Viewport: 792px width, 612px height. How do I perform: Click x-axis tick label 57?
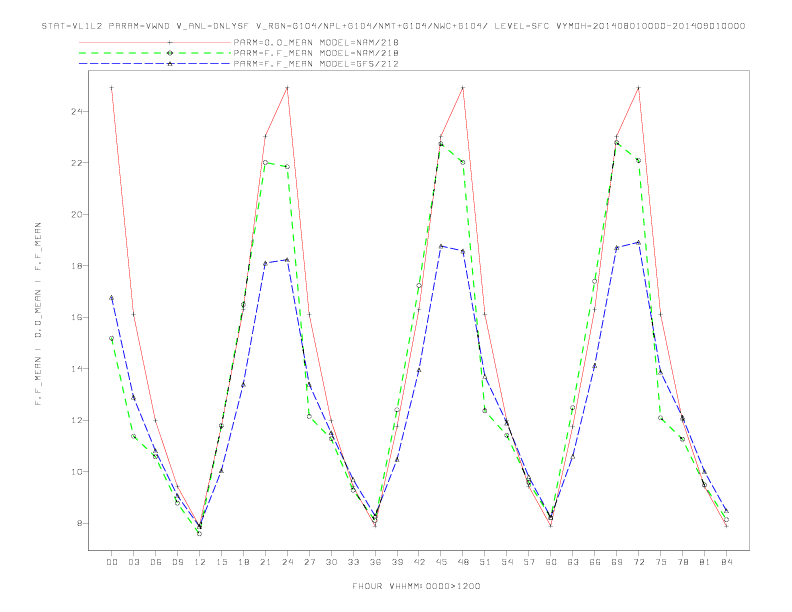[x=529, y=562]
